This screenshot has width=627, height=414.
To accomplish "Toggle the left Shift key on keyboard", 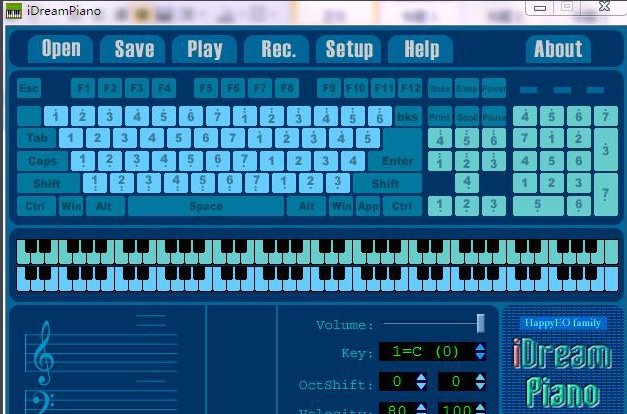I will (x=47, y=184).
